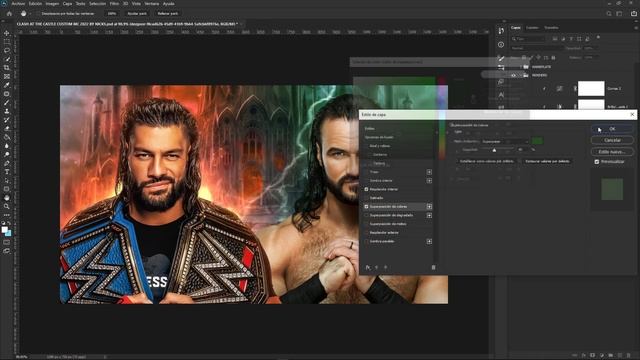Viewport: 640px width, 360px height.
Task: Select the Lasso tool
Action: [7, 50]
